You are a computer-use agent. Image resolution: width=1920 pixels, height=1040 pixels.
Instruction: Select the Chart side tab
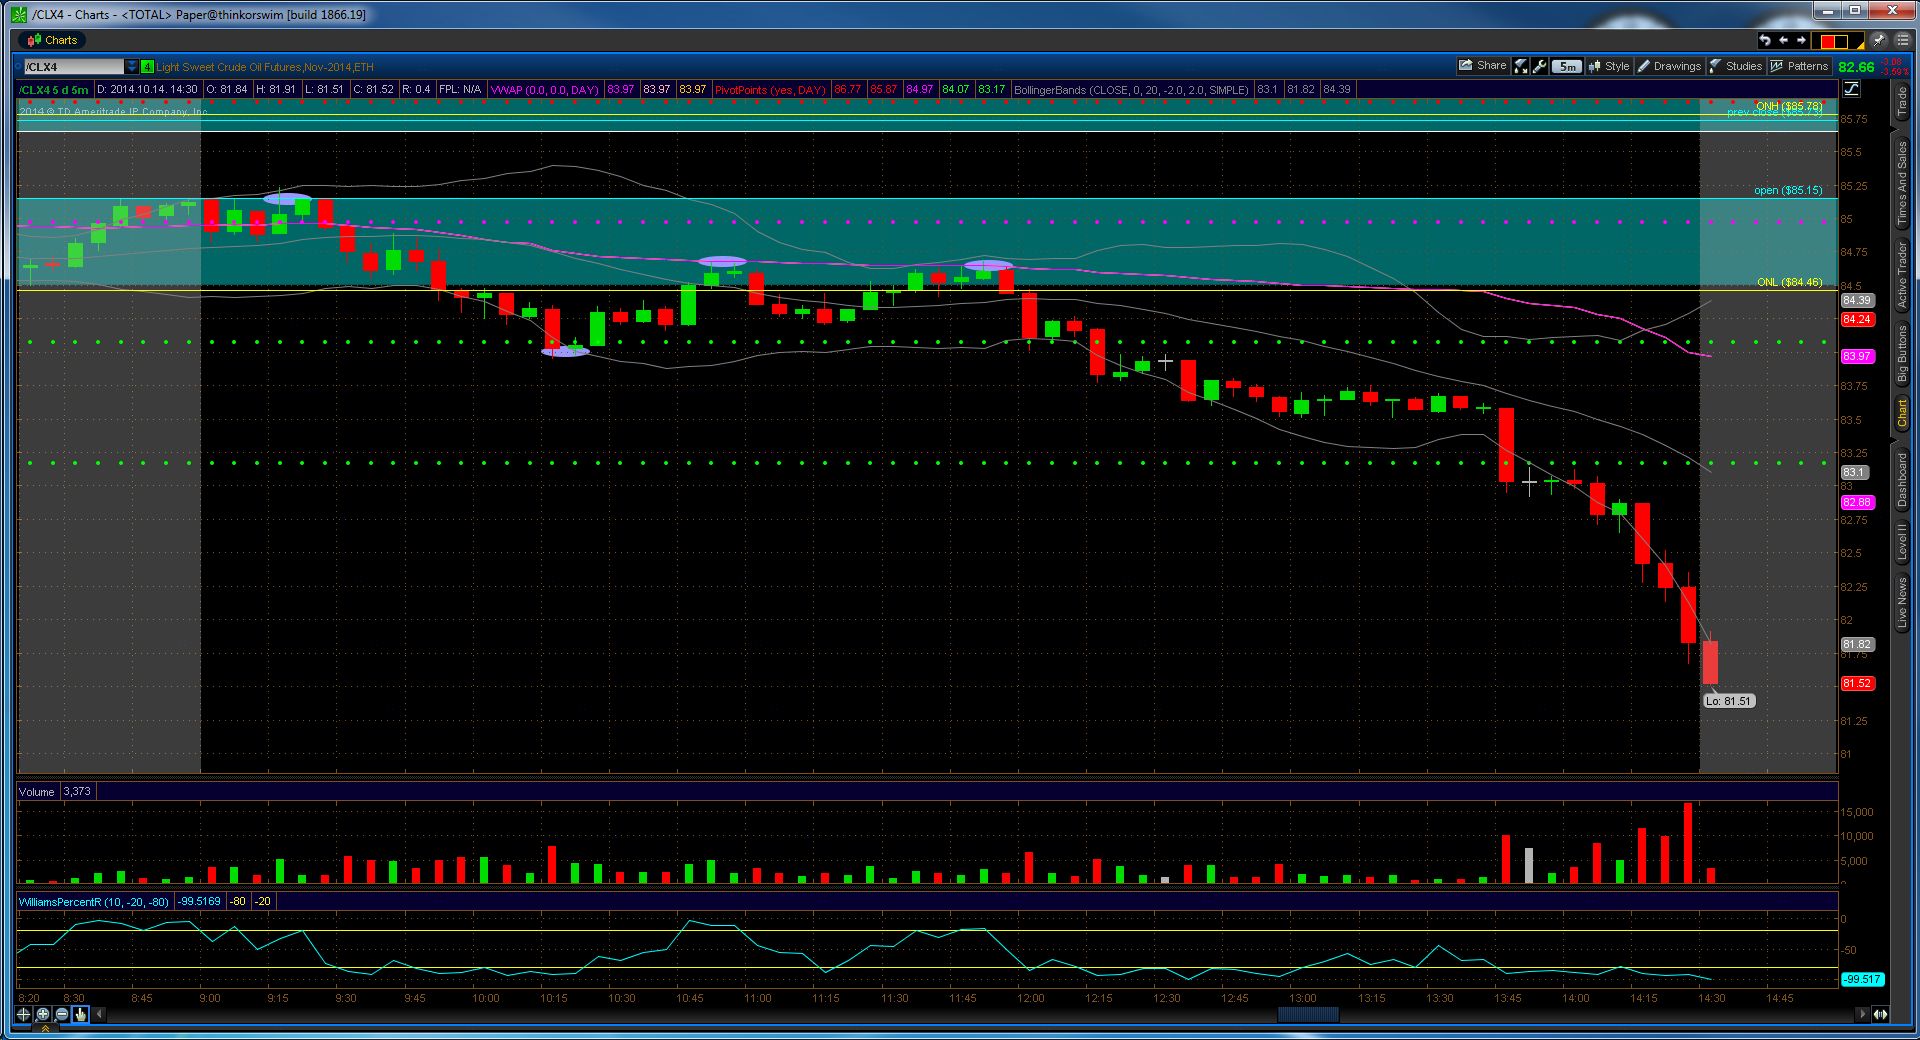pyautogui.click(x=1902, y=414)
